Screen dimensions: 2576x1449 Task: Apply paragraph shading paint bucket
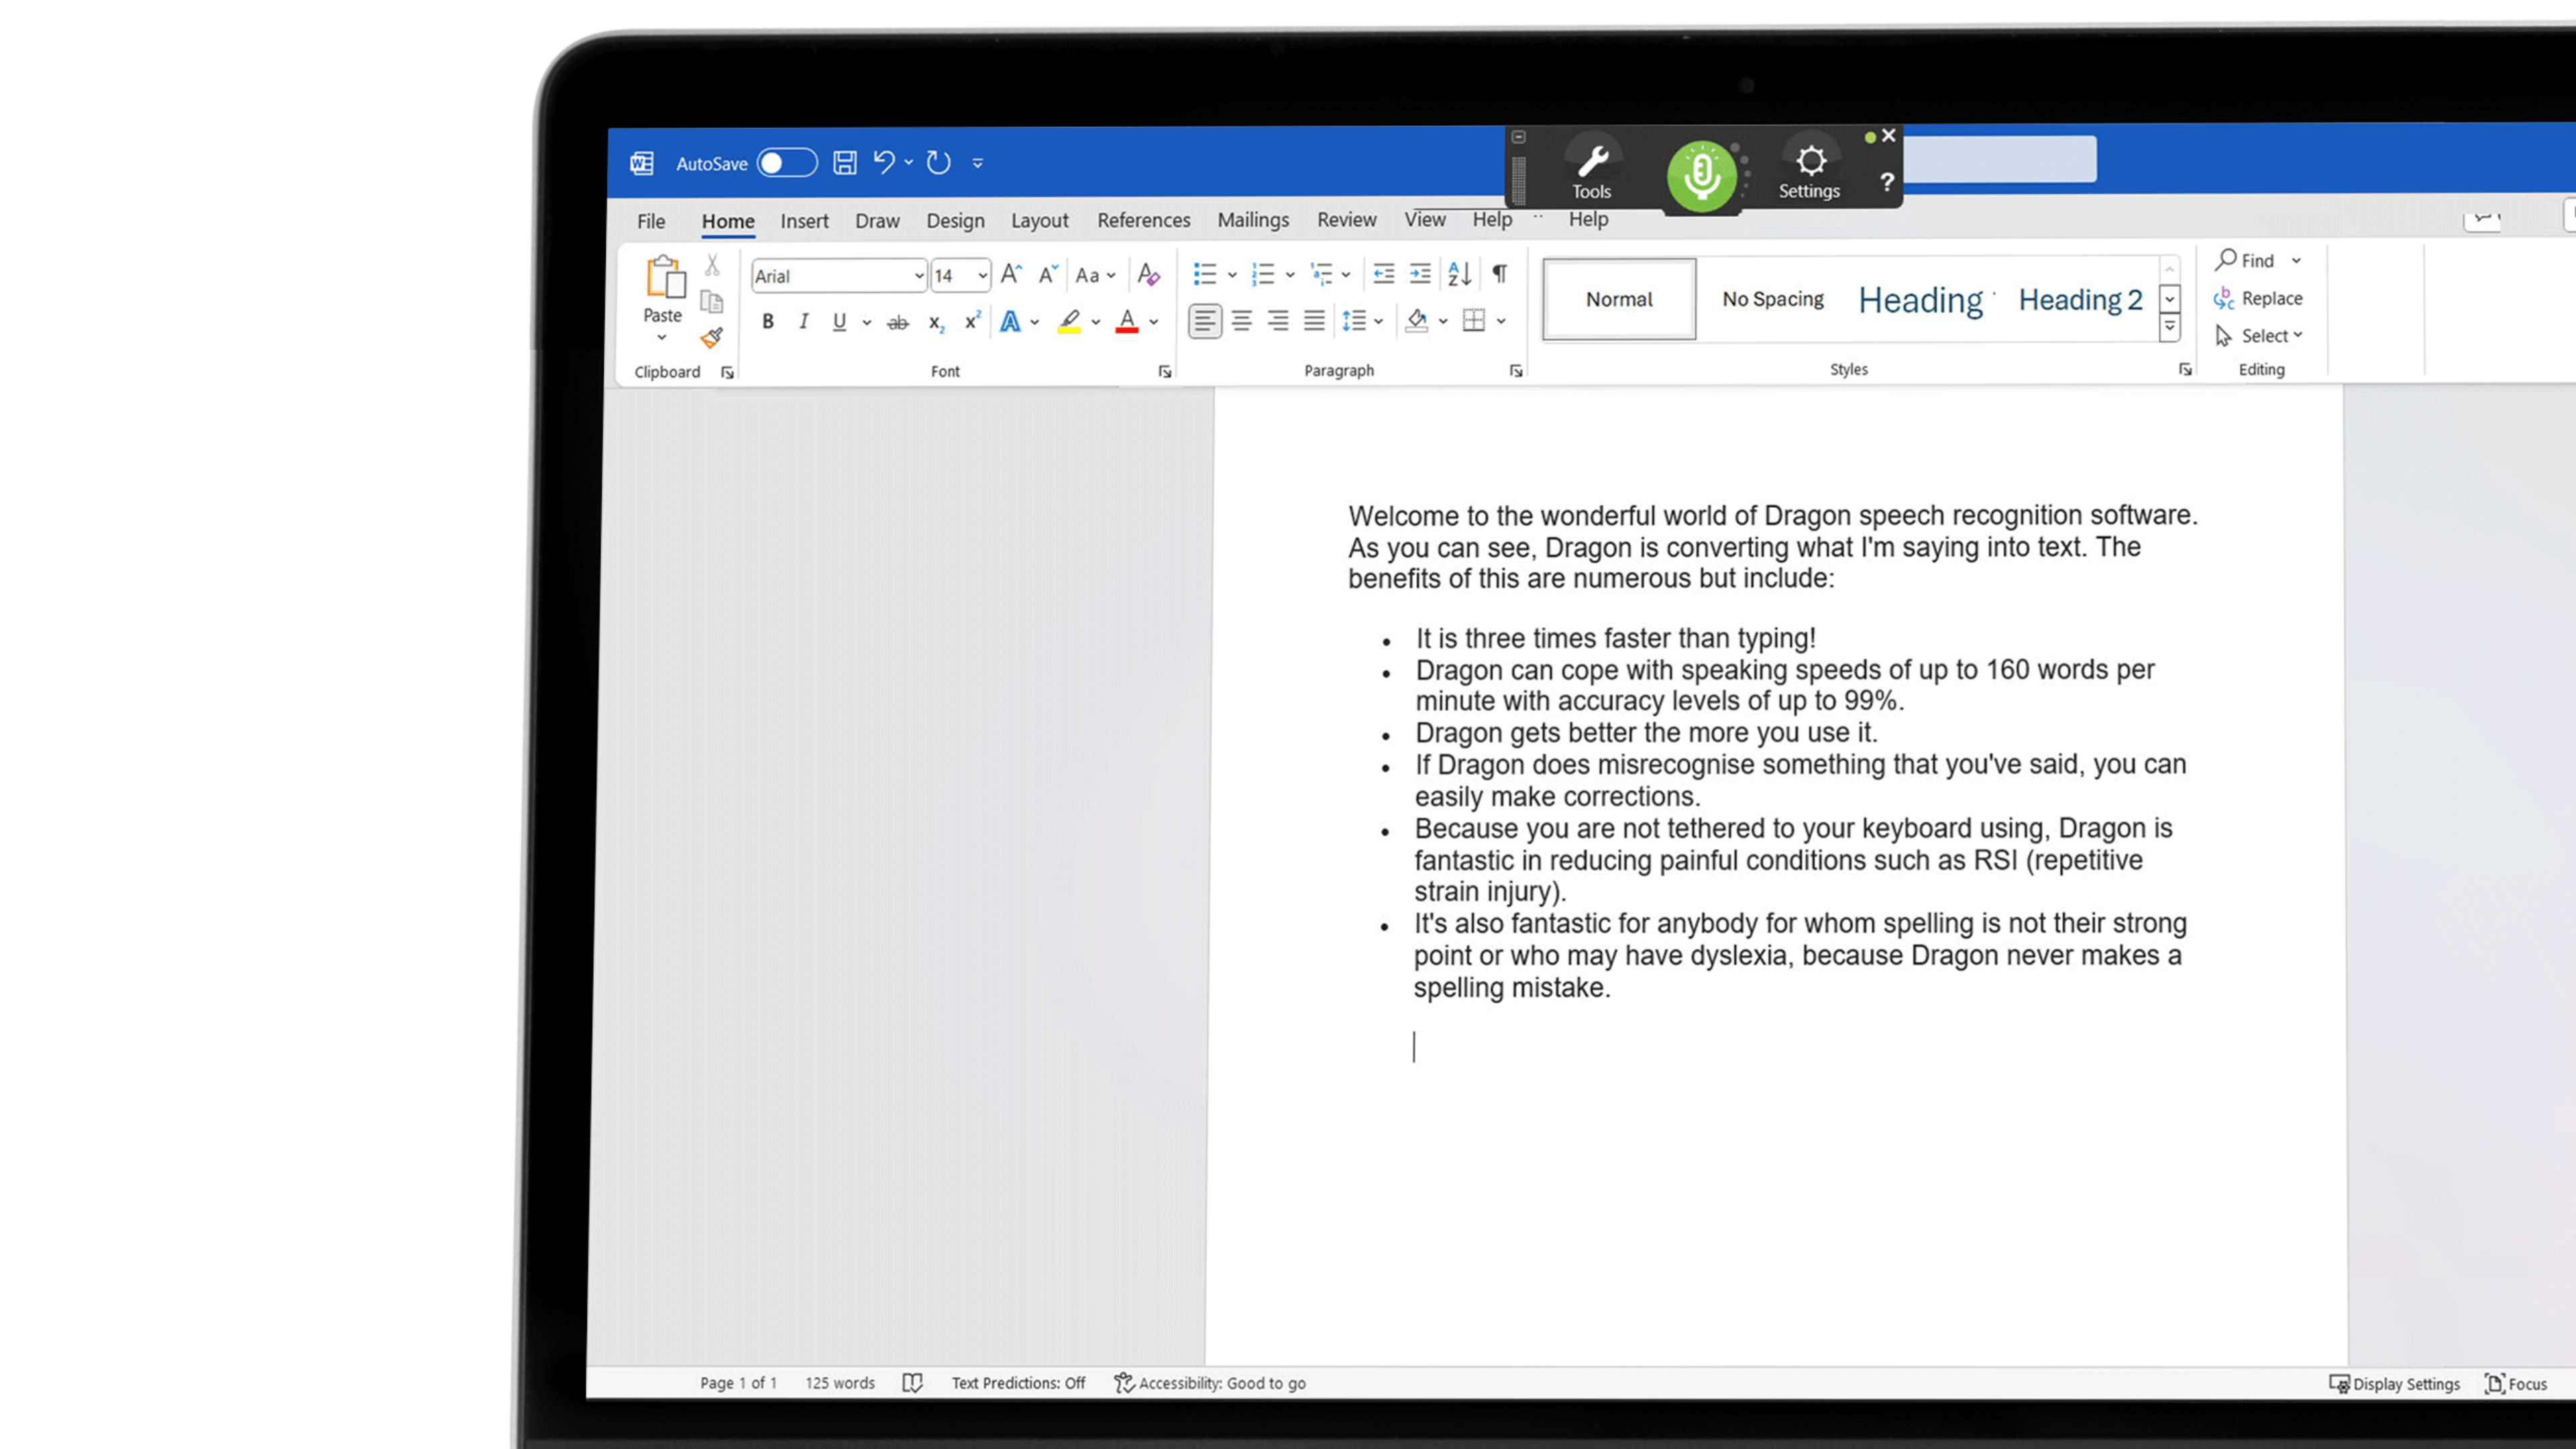[1416, 321]
